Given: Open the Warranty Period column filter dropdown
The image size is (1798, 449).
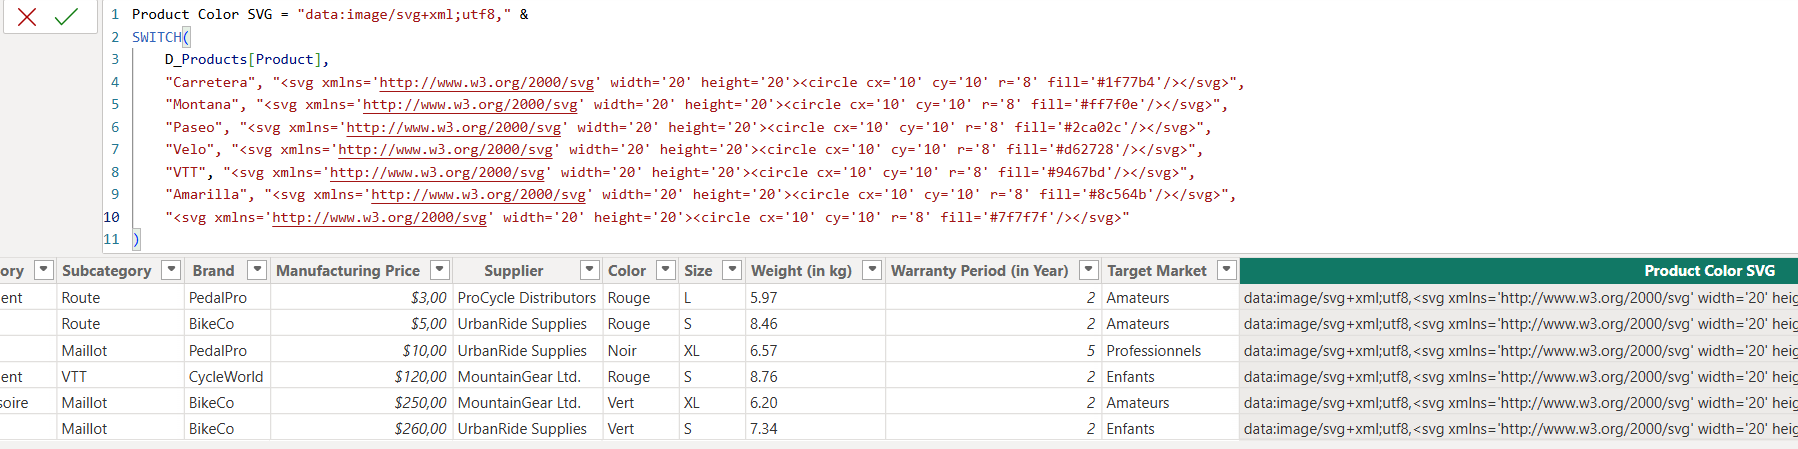Looking at the screenshot, I should [1088, 270].
